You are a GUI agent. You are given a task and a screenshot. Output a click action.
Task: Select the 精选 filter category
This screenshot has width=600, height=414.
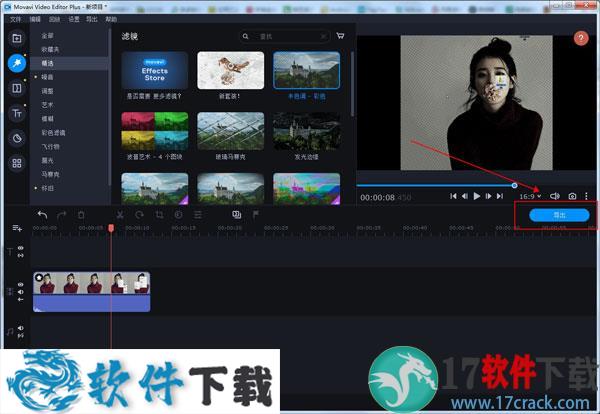[x=47, y=64]
